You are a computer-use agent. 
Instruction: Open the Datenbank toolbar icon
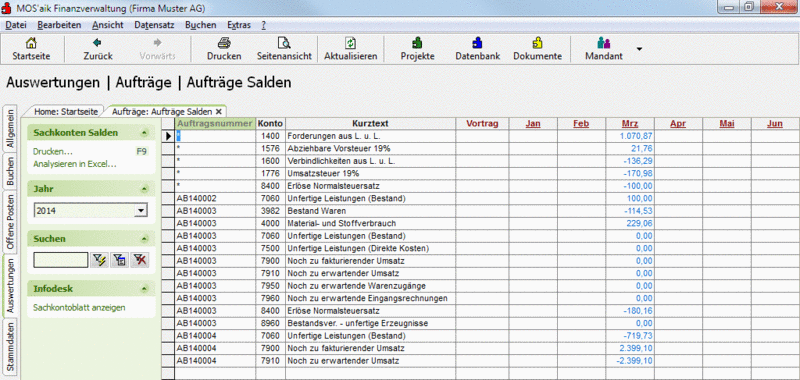pos(478,43)
